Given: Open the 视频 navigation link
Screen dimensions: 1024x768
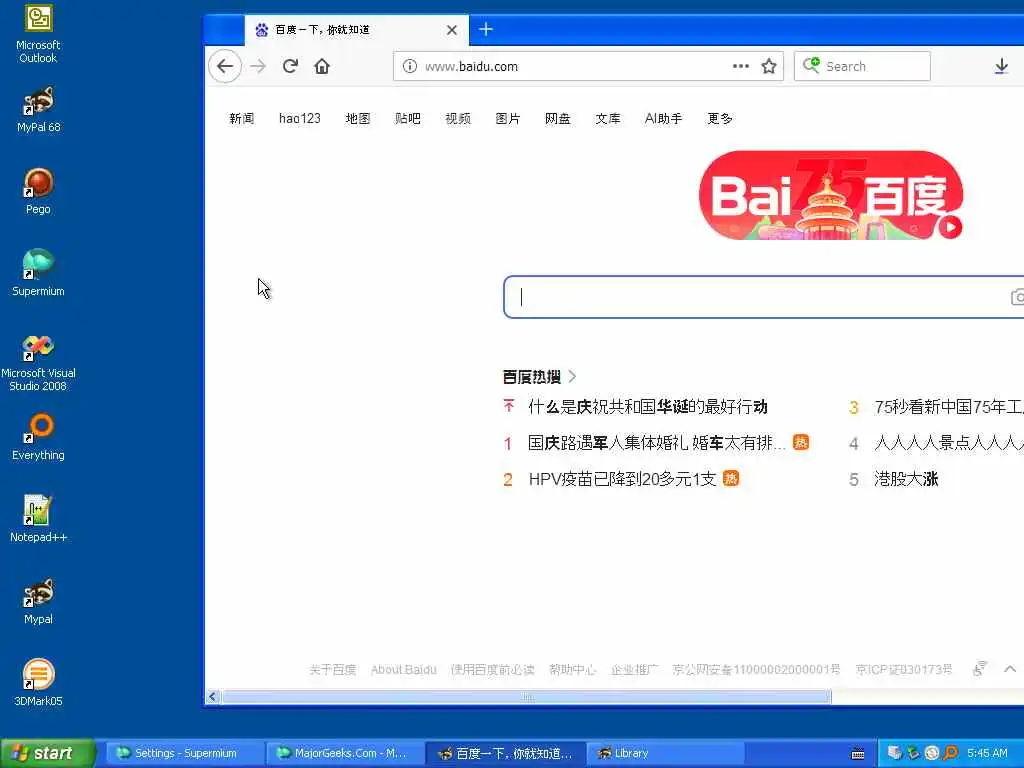Looking at the screenshot, I should (x=458, y=118).
